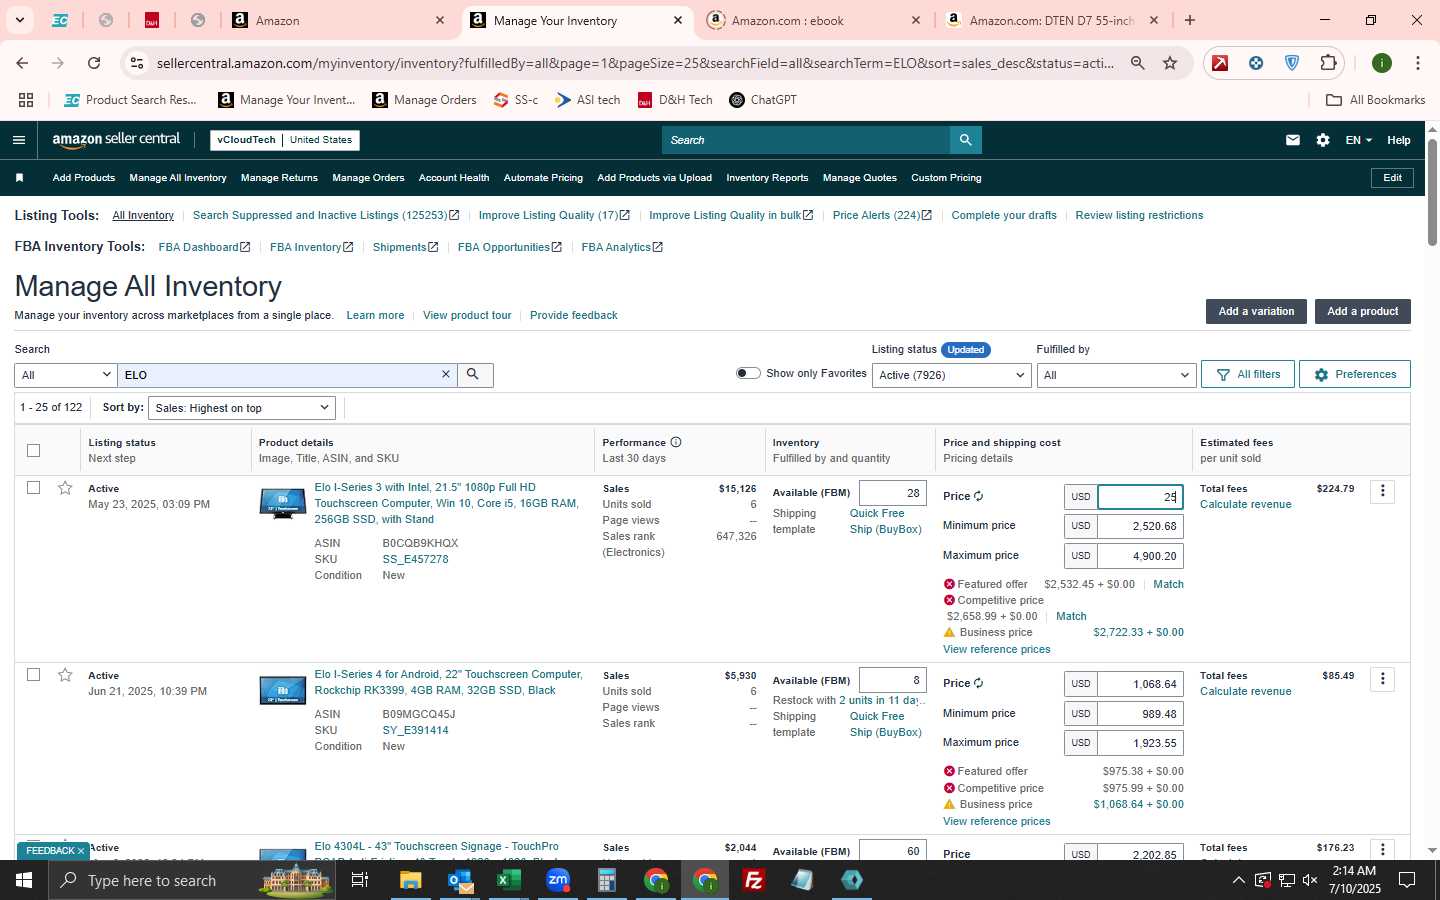This screenshot has width=1440, height=900.
Task: Open Excel from the taskbar
Action: click(x=509, y=880)
